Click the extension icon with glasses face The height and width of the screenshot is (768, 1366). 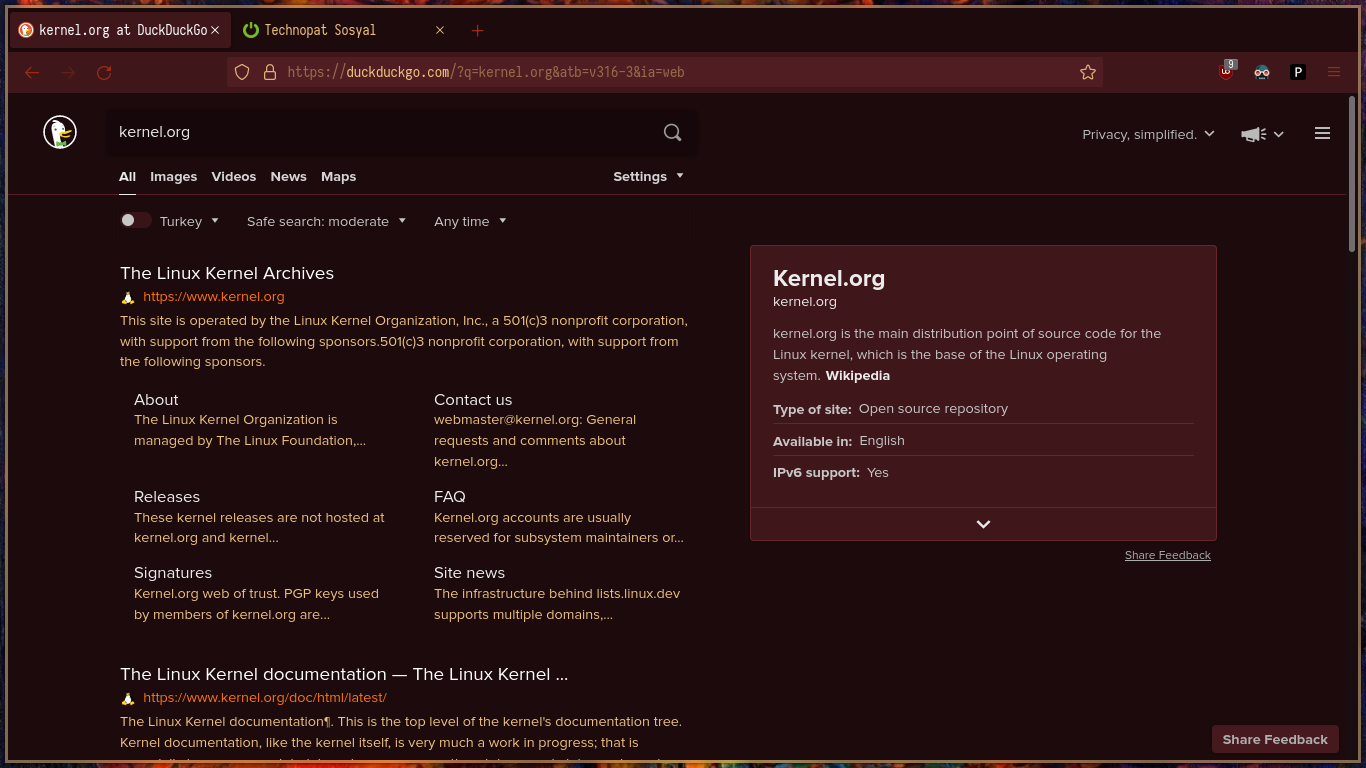click(1262, 72)
